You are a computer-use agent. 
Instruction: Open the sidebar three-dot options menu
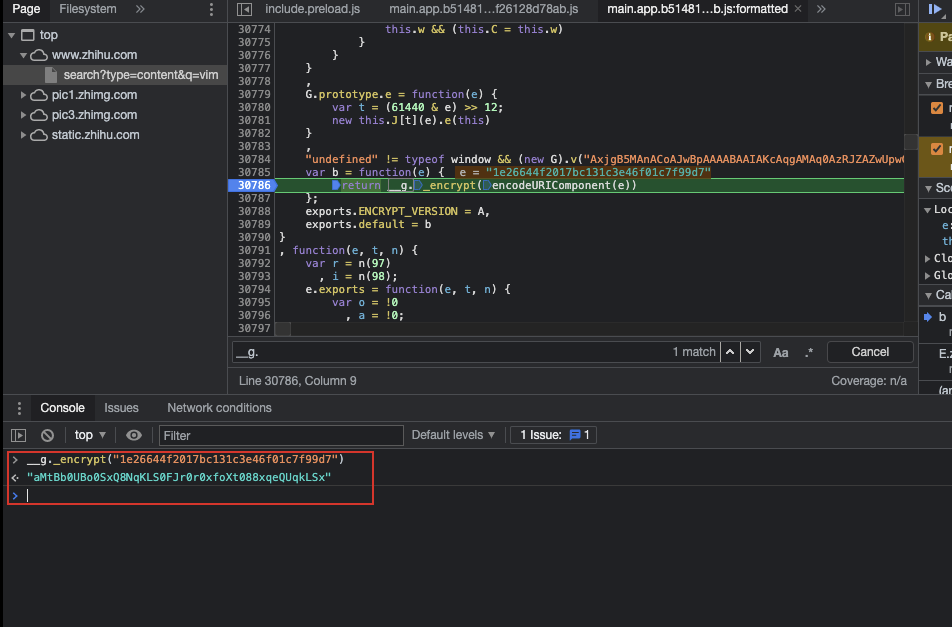point(211,9)
